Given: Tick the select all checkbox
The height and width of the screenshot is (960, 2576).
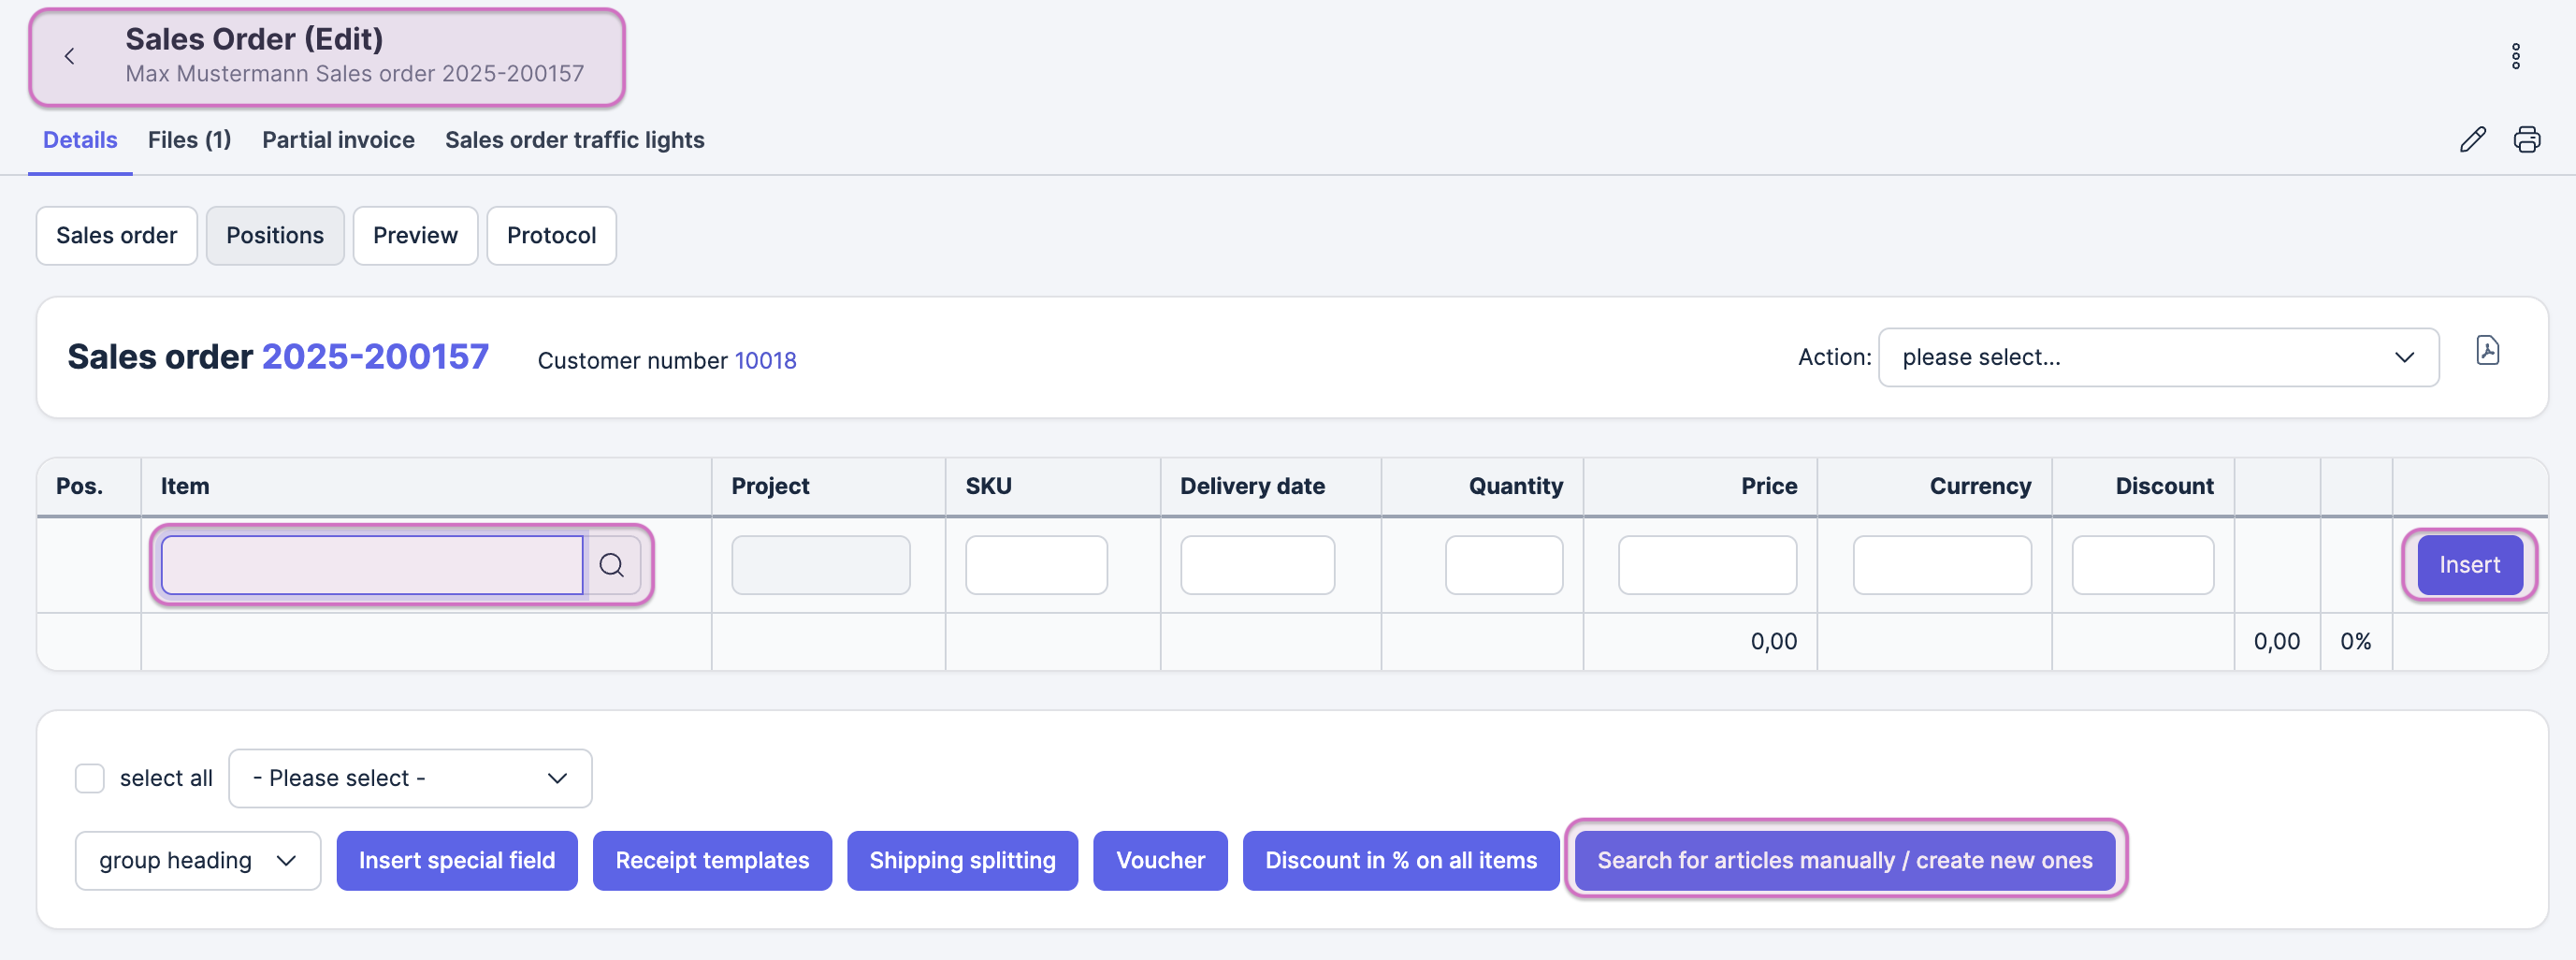Looking at the screenshot, I should pos(90,778).
